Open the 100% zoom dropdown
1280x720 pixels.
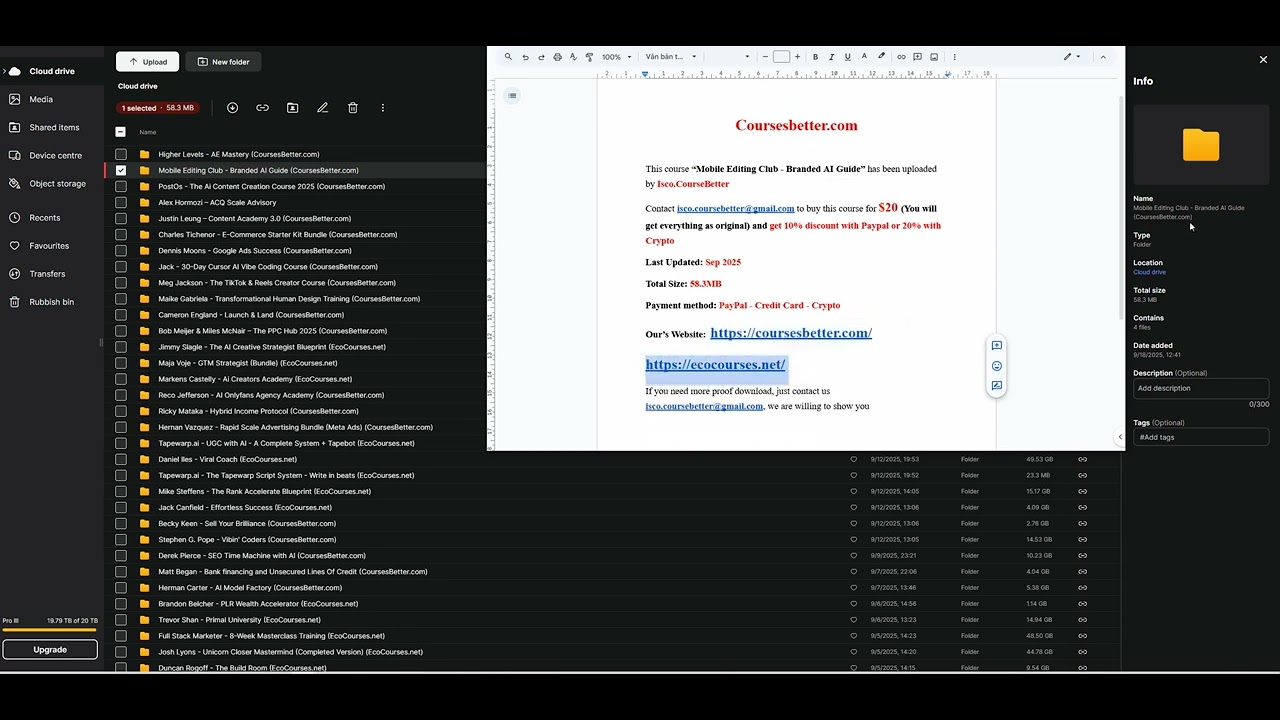point(616,57)
